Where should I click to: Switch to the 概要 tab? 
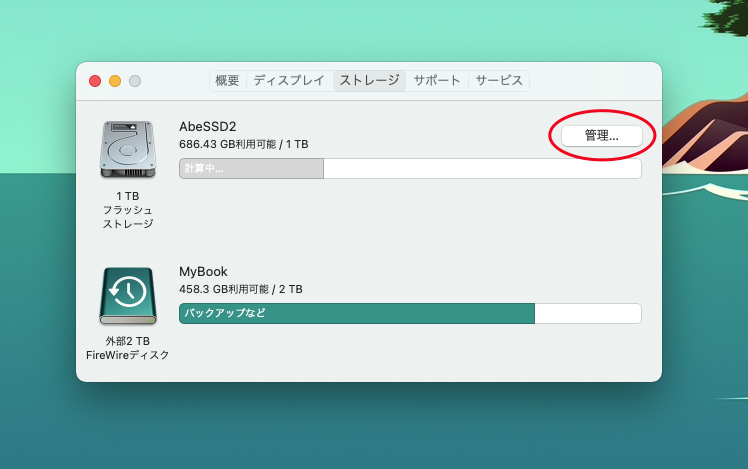(x=227, y=81)
